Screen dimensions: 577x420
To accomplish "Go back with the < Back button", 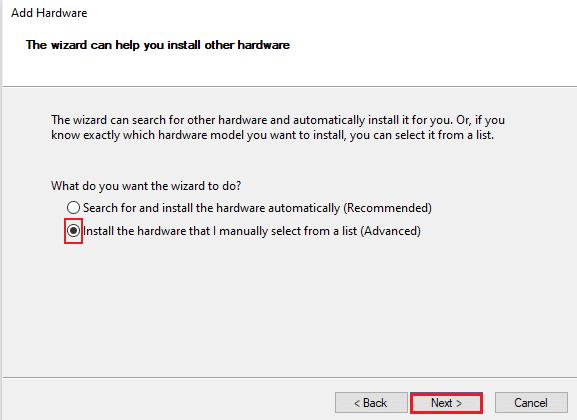I will (x=371, y=403).
